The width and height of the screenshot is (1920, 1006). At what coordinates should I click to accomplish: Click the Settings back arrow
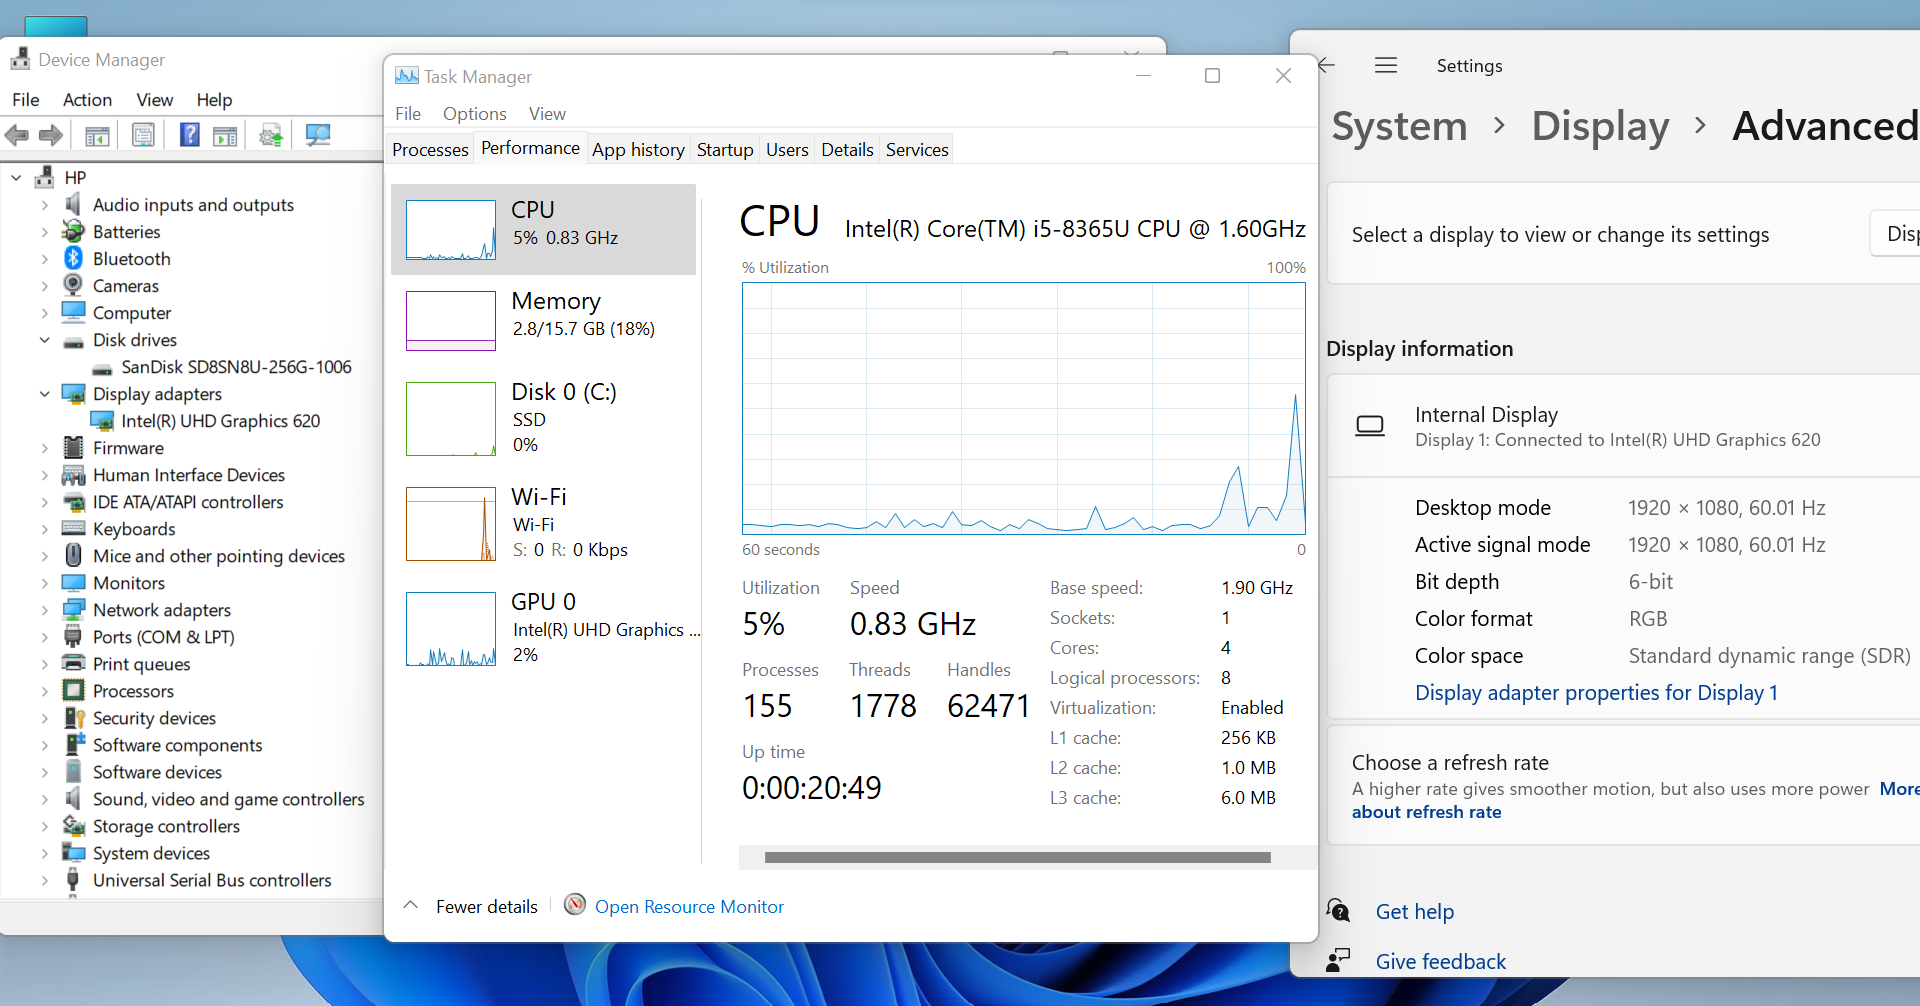pos(1327,65)
